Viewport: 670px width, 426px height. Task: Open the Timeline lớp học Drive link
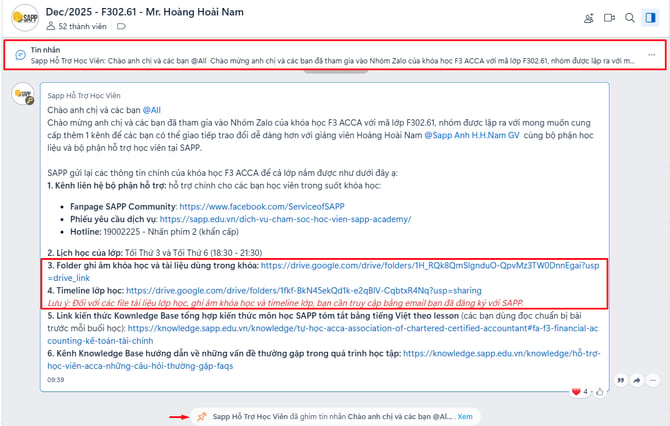click(304, 291)
